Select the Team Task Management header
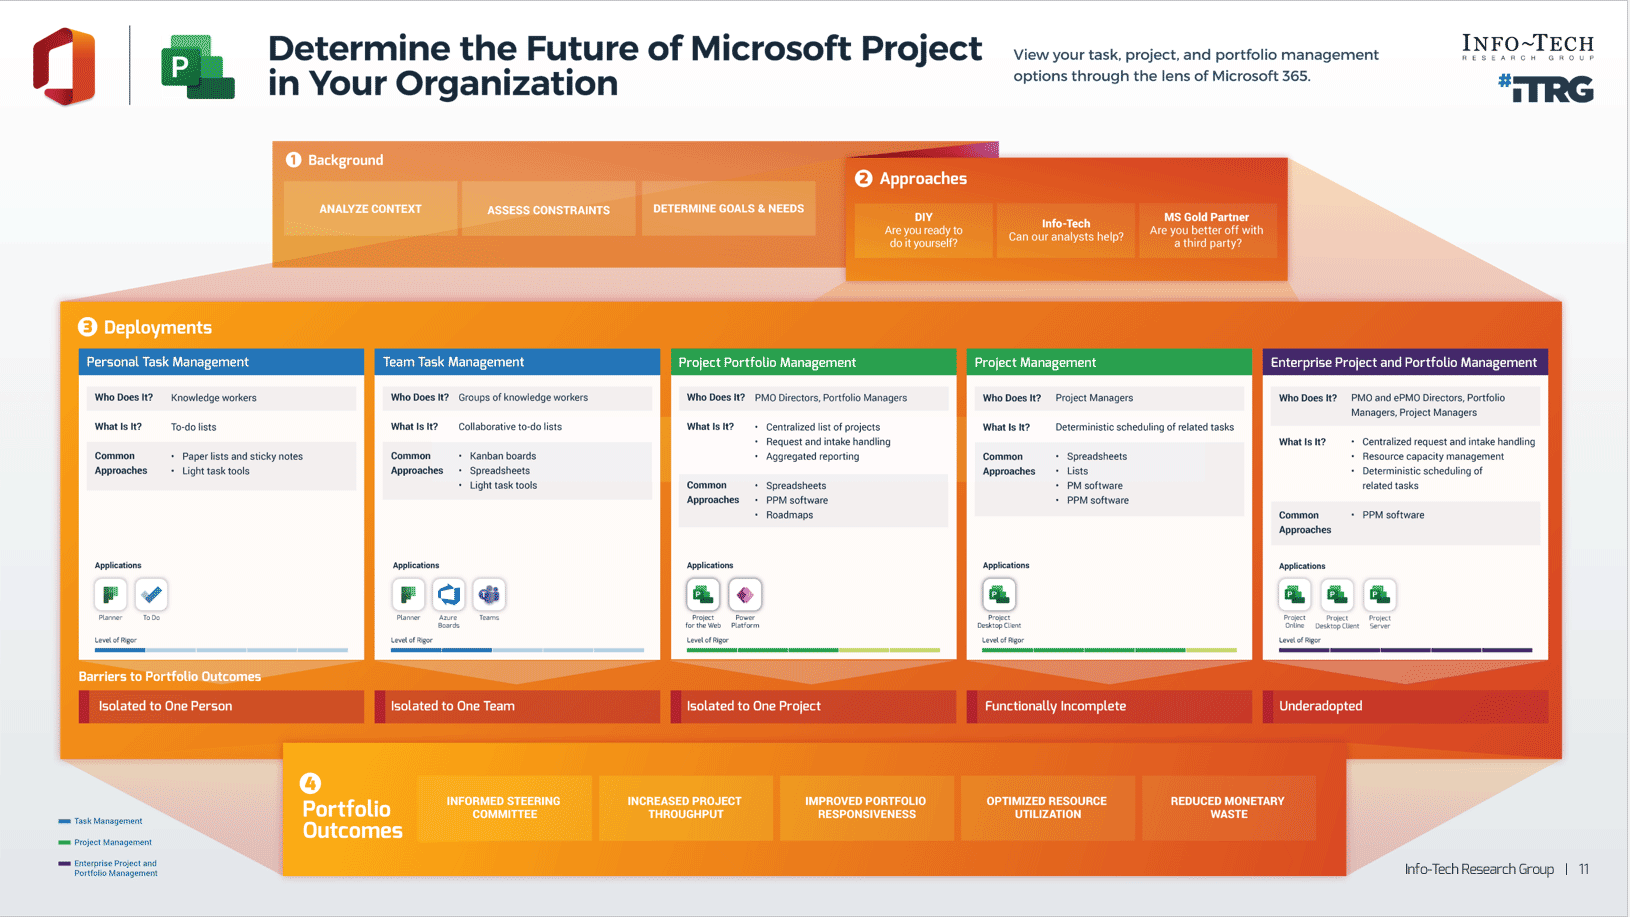 point(517,362)
